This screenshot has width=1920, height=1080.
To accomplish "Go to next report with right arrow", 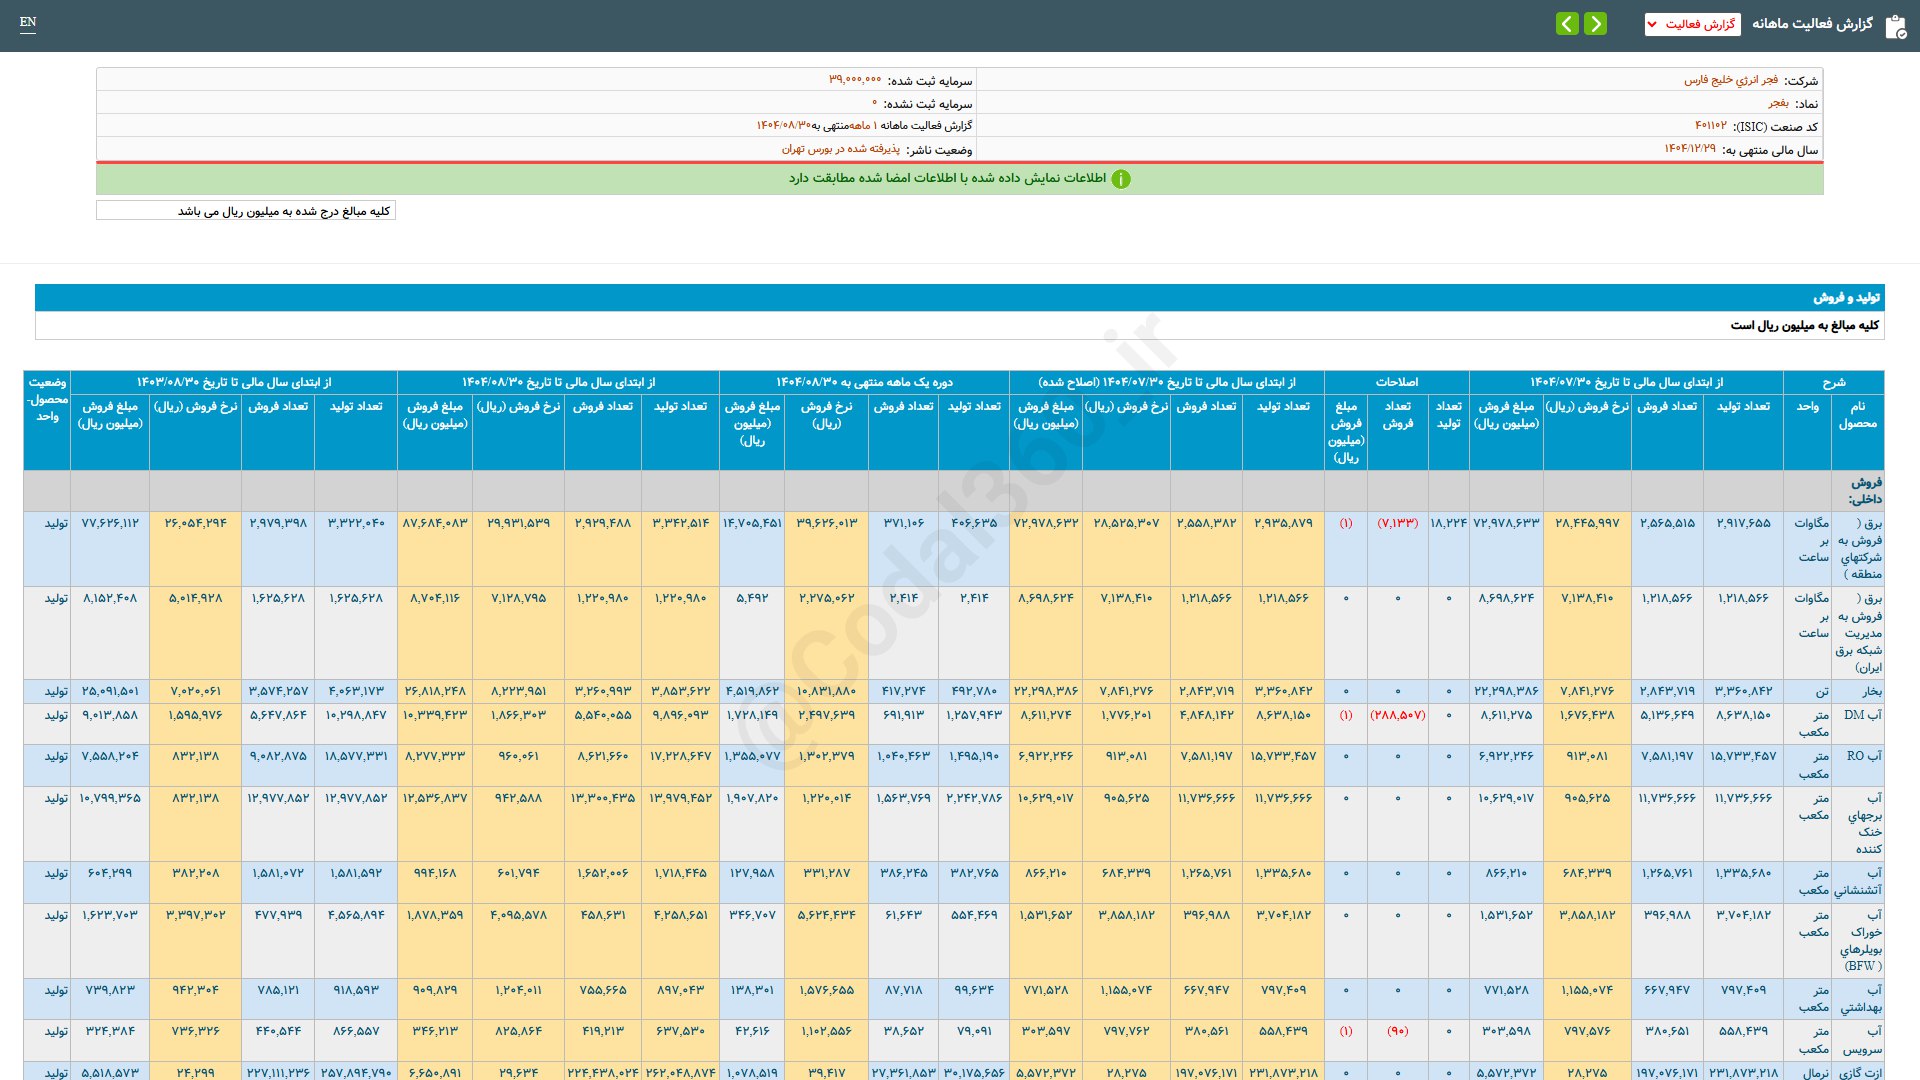I will pos(1596,24).
